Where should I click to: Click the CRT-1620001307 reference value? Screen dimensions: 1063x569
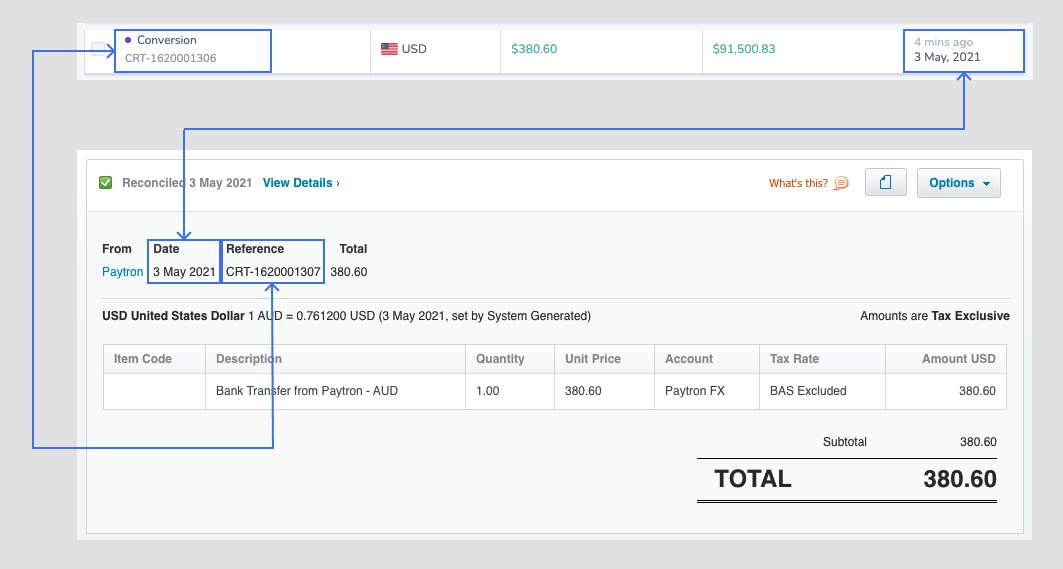tap(273, 272)
